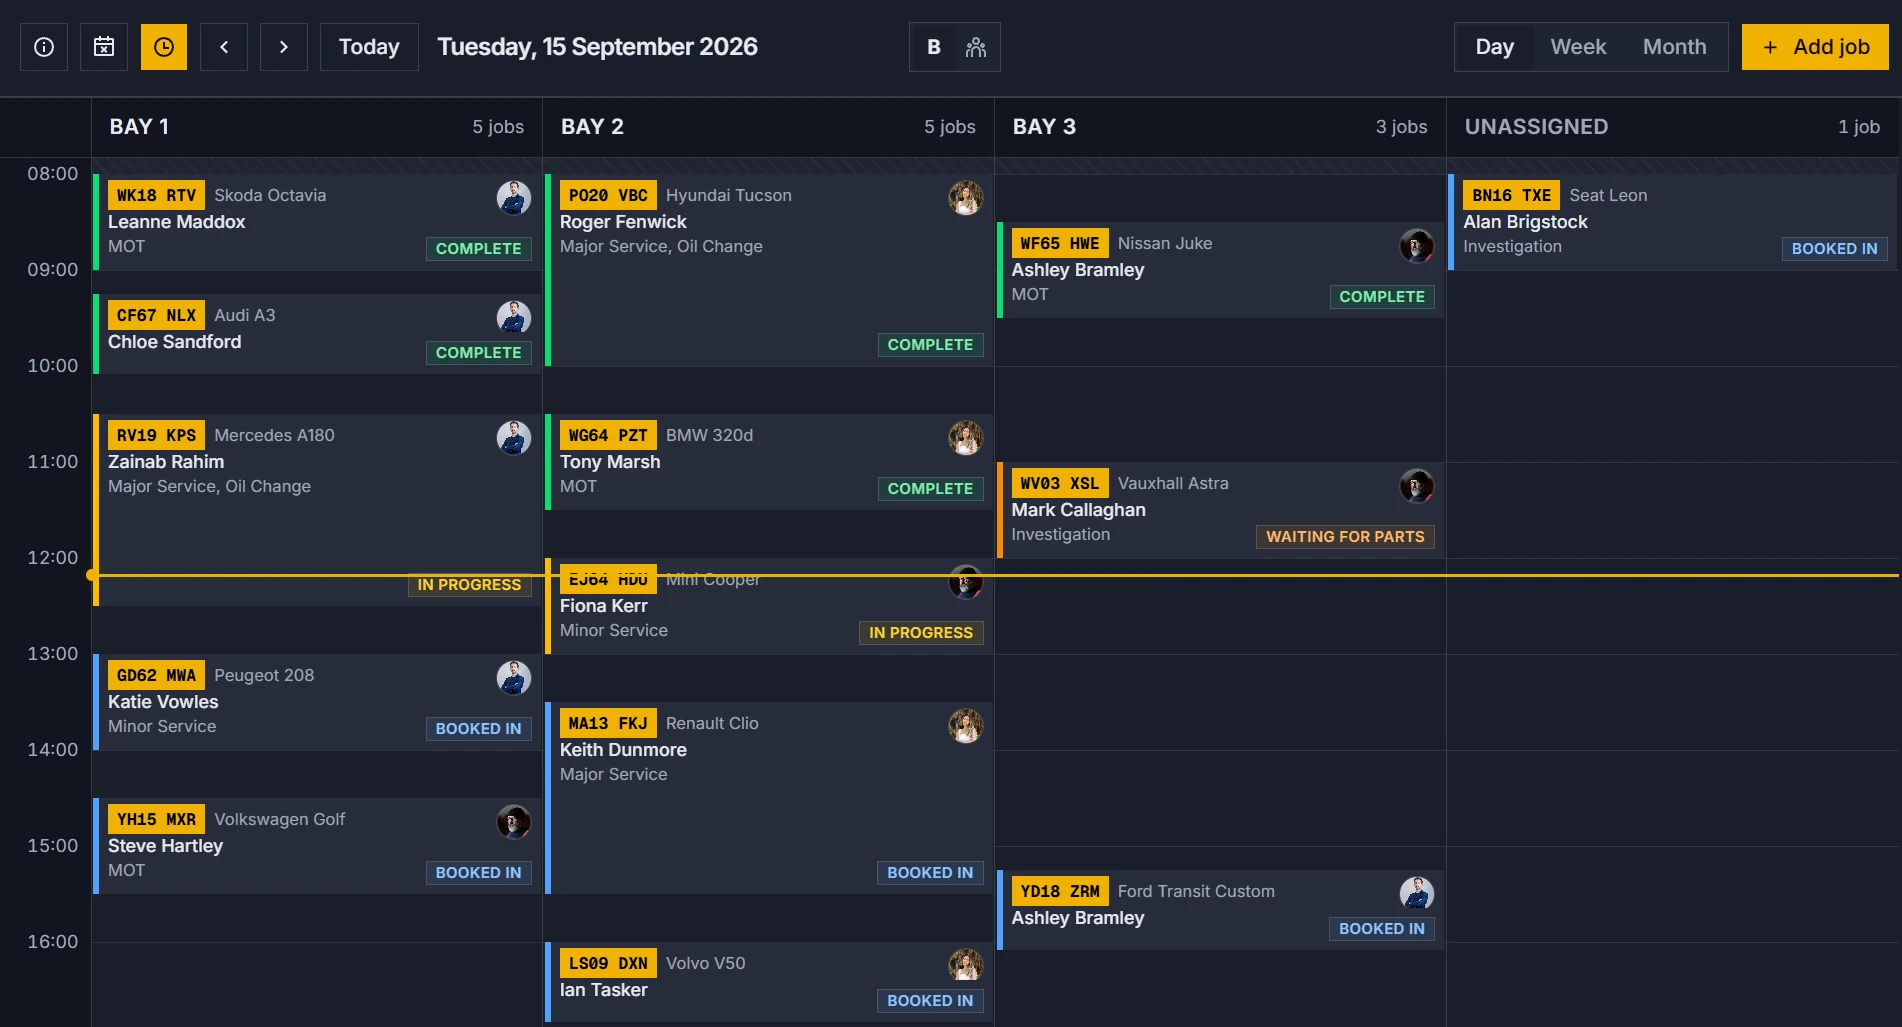Open the calendar date picker icon
The image size is (1902, 1027).
[104, 47]
